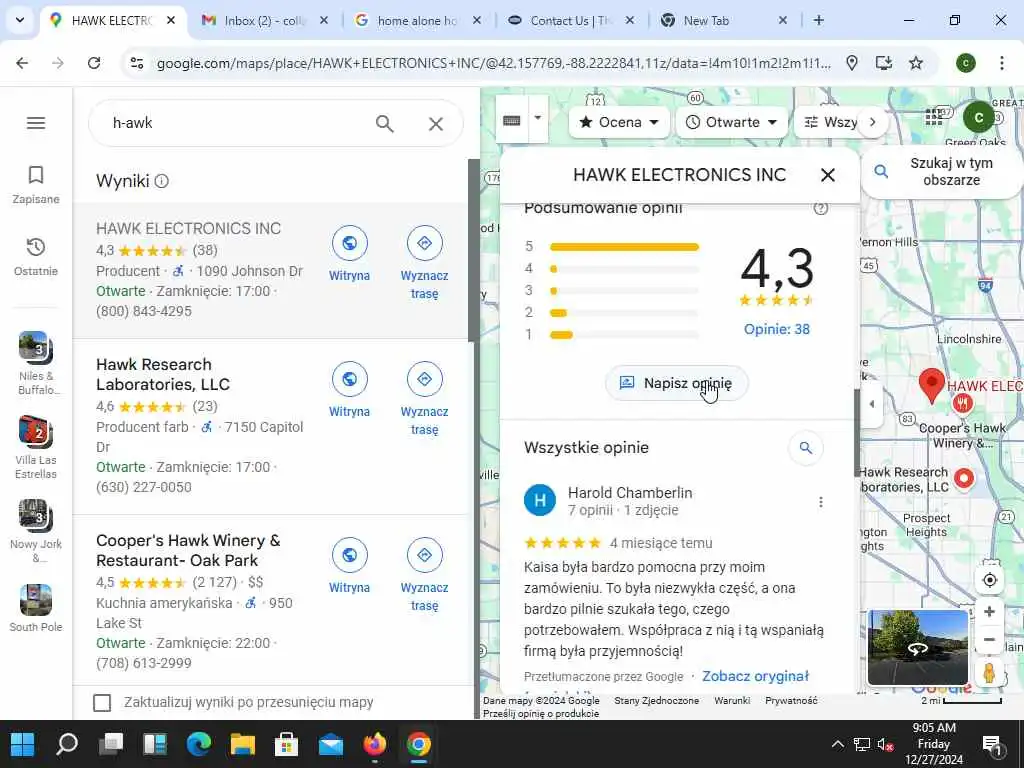Viewport: 1024px width, 768px height.
Task: Search within all reviews
Action: click(x=806, y=448)
